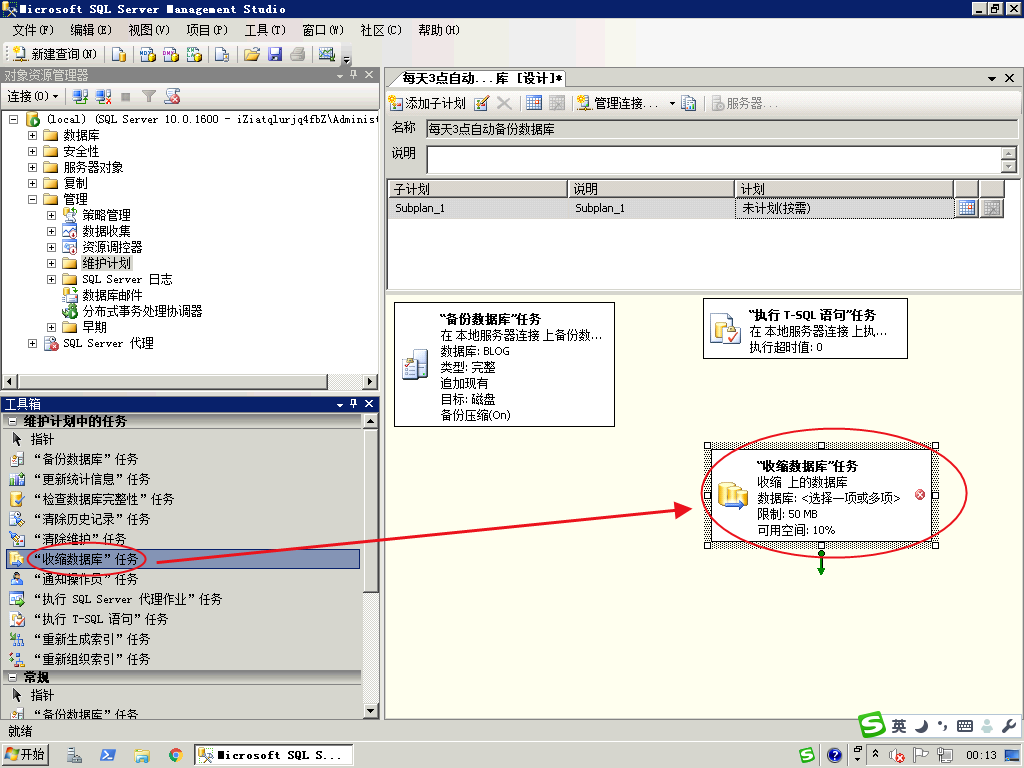
Task: Click the filter funnel icon in object explorer
Action: [149, 97]
